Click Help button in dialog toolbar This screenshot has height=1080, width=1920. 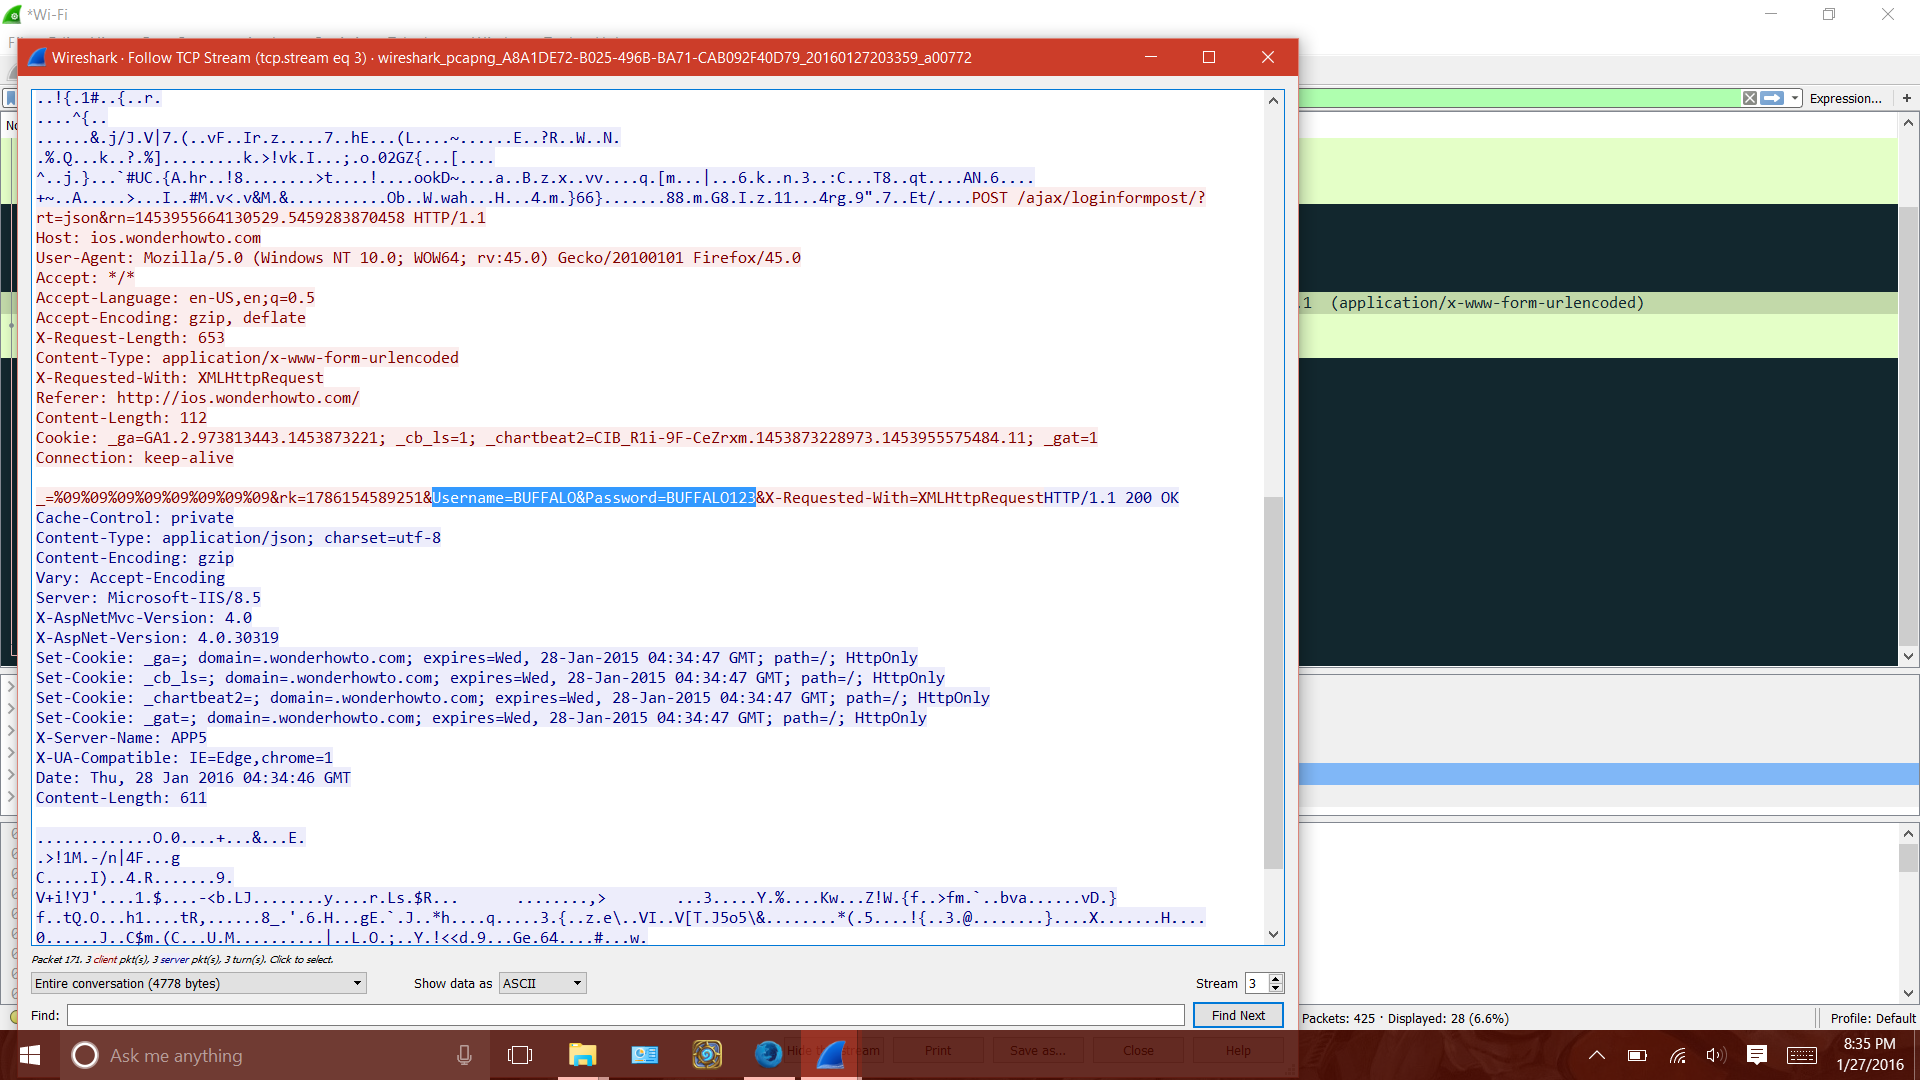click(x=1237, y=1051)
